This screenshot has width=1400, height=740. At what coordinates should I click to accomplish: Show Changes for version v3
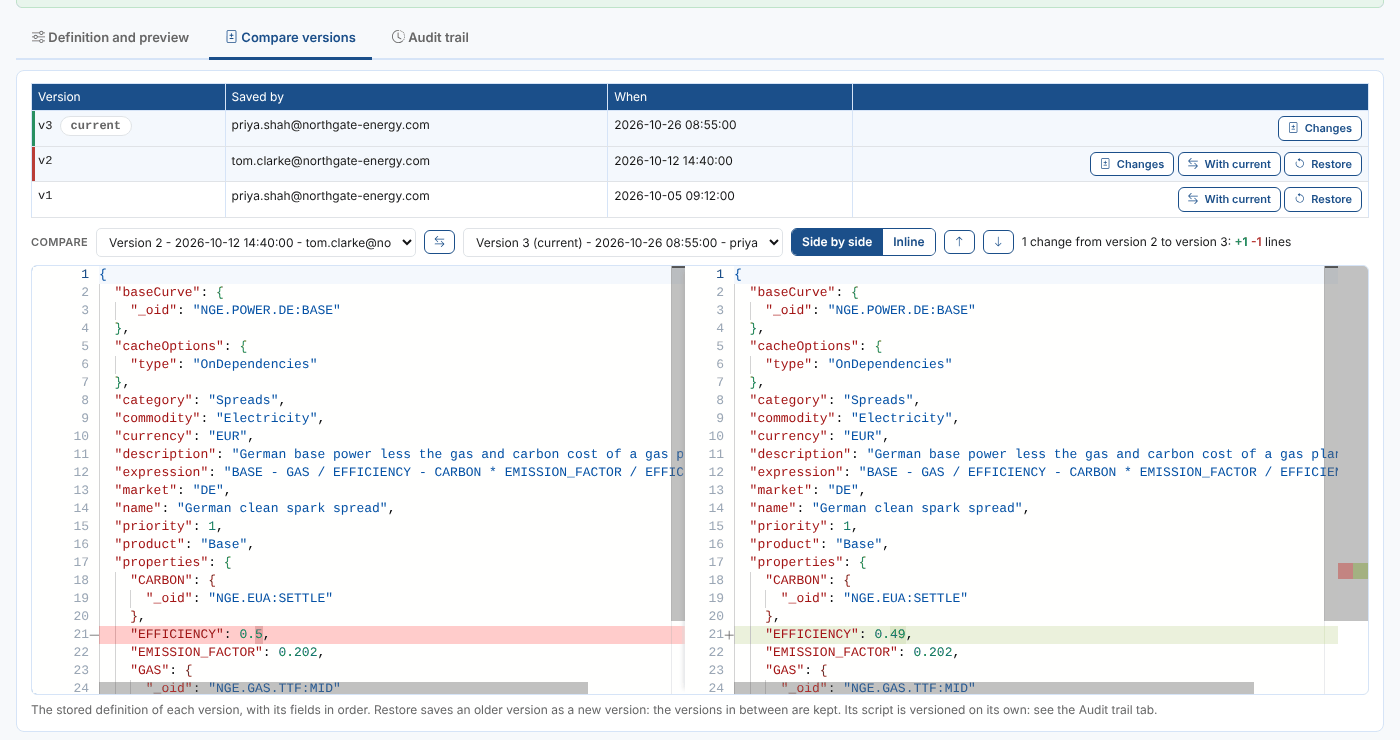coord(1320,128)
